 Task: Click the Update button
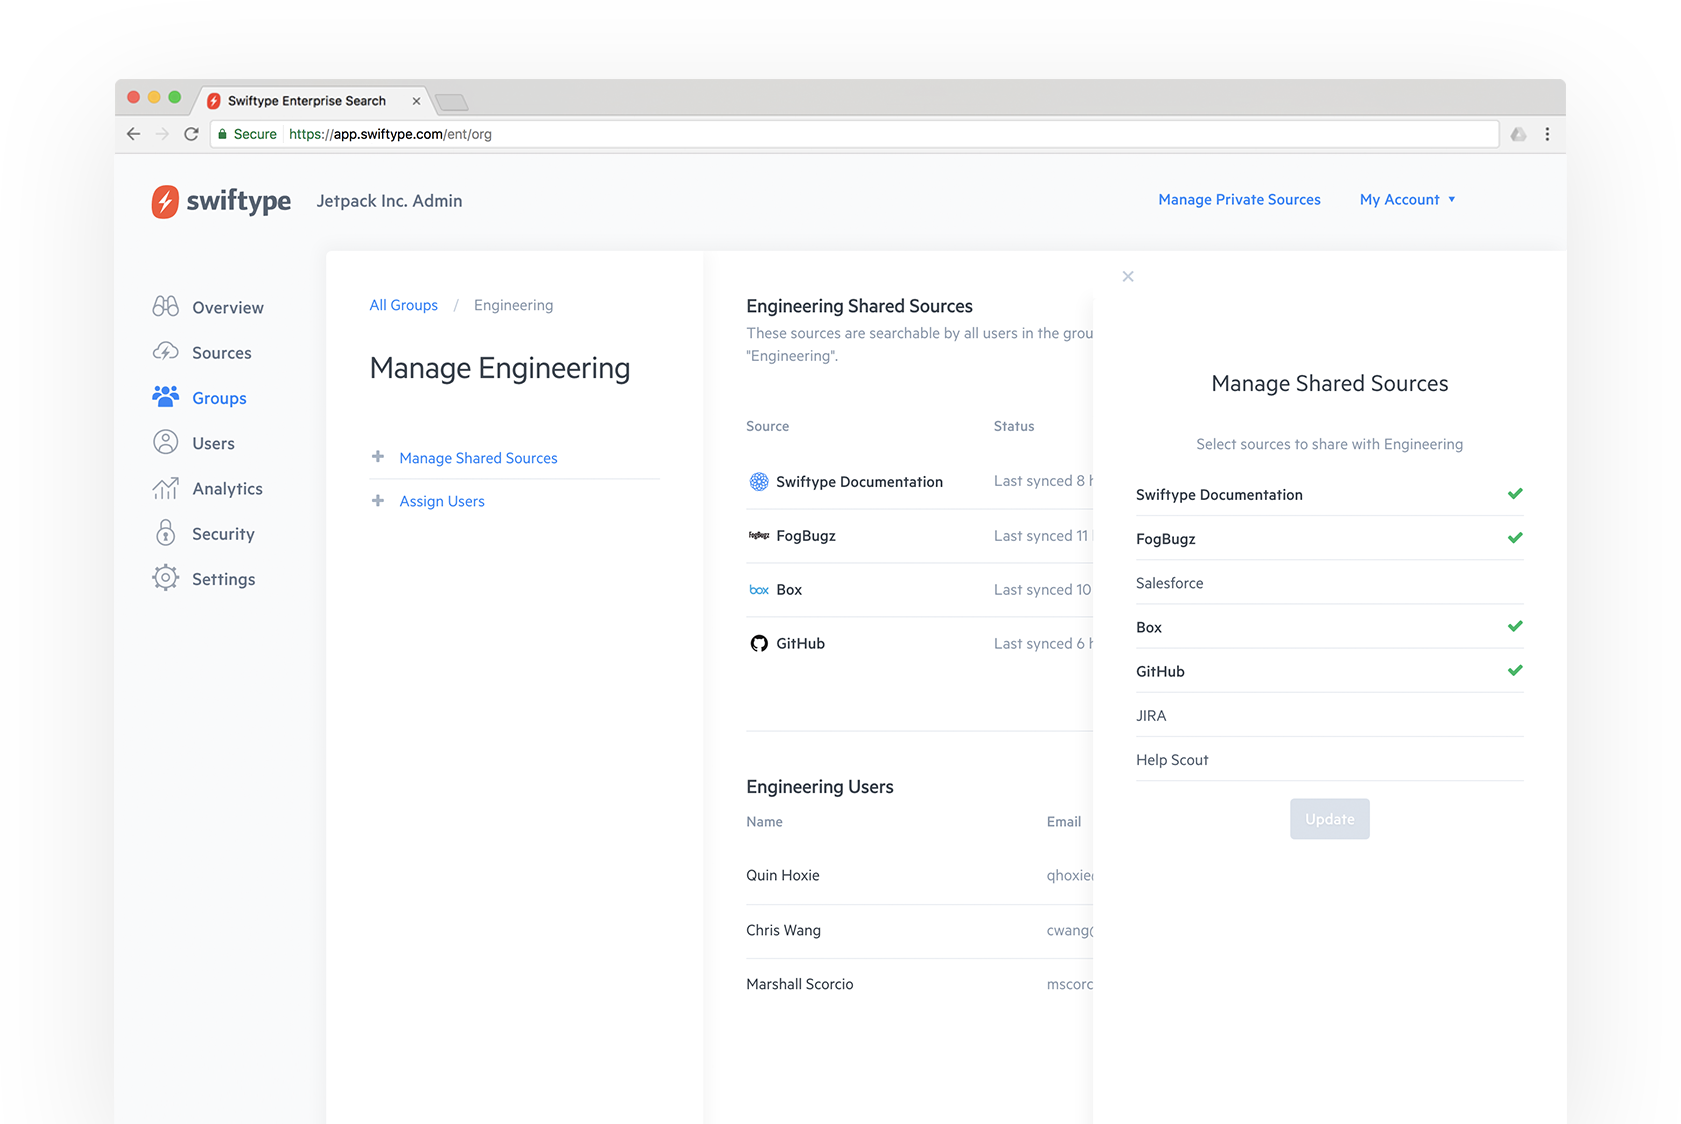click(1329, 819)
